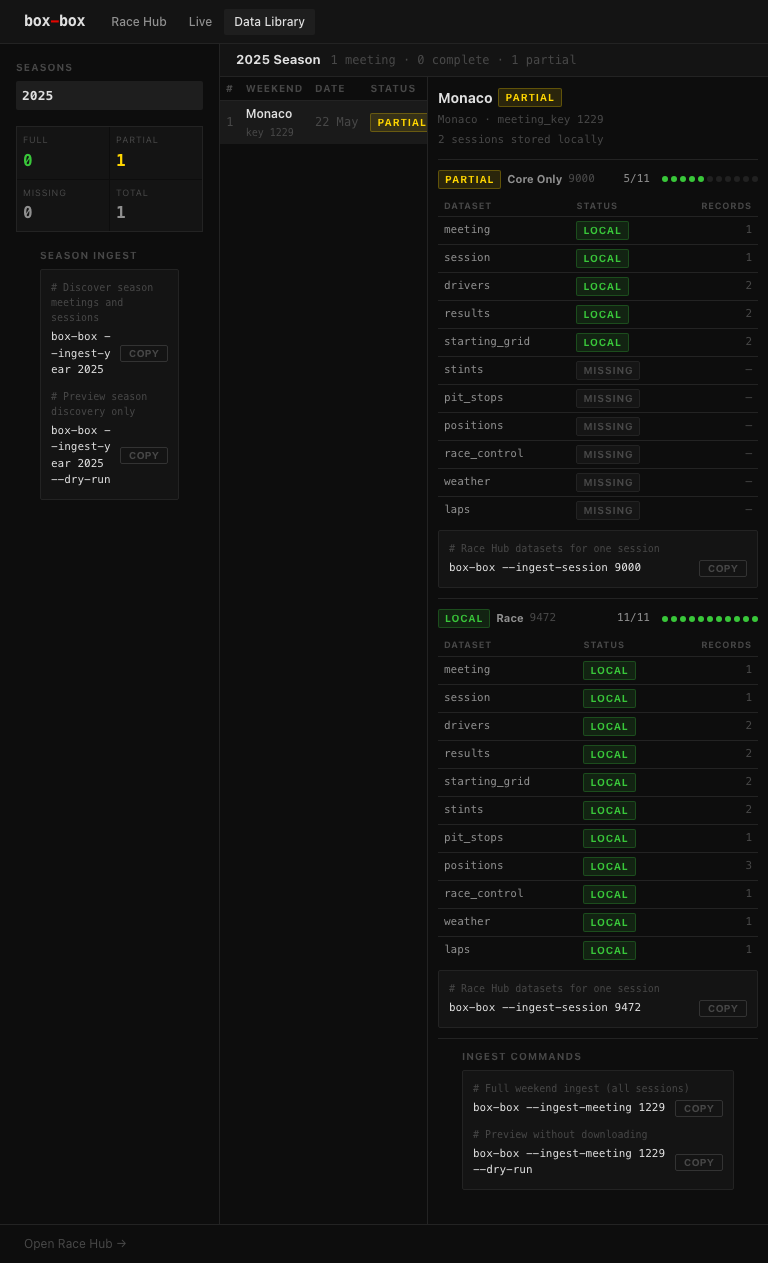Click Core Only 5/11 progress dots
The height and width of the screenshot is (1263, 768).
[x=710, y=179]
